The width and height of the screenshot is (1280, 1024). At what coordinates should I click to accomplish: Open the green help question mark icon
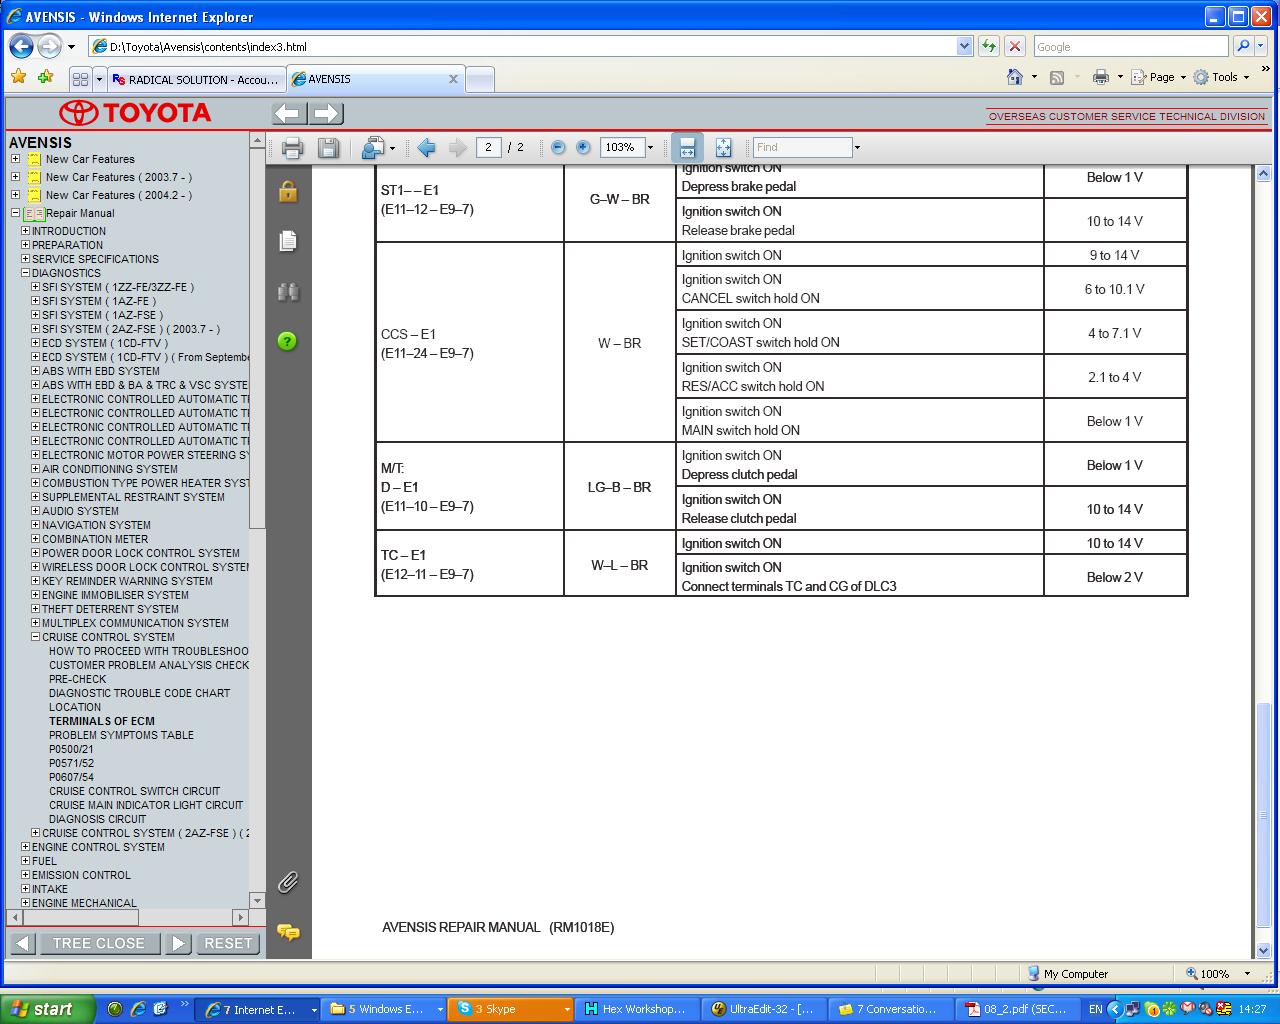pyautogui.click(x=288, y=341)
